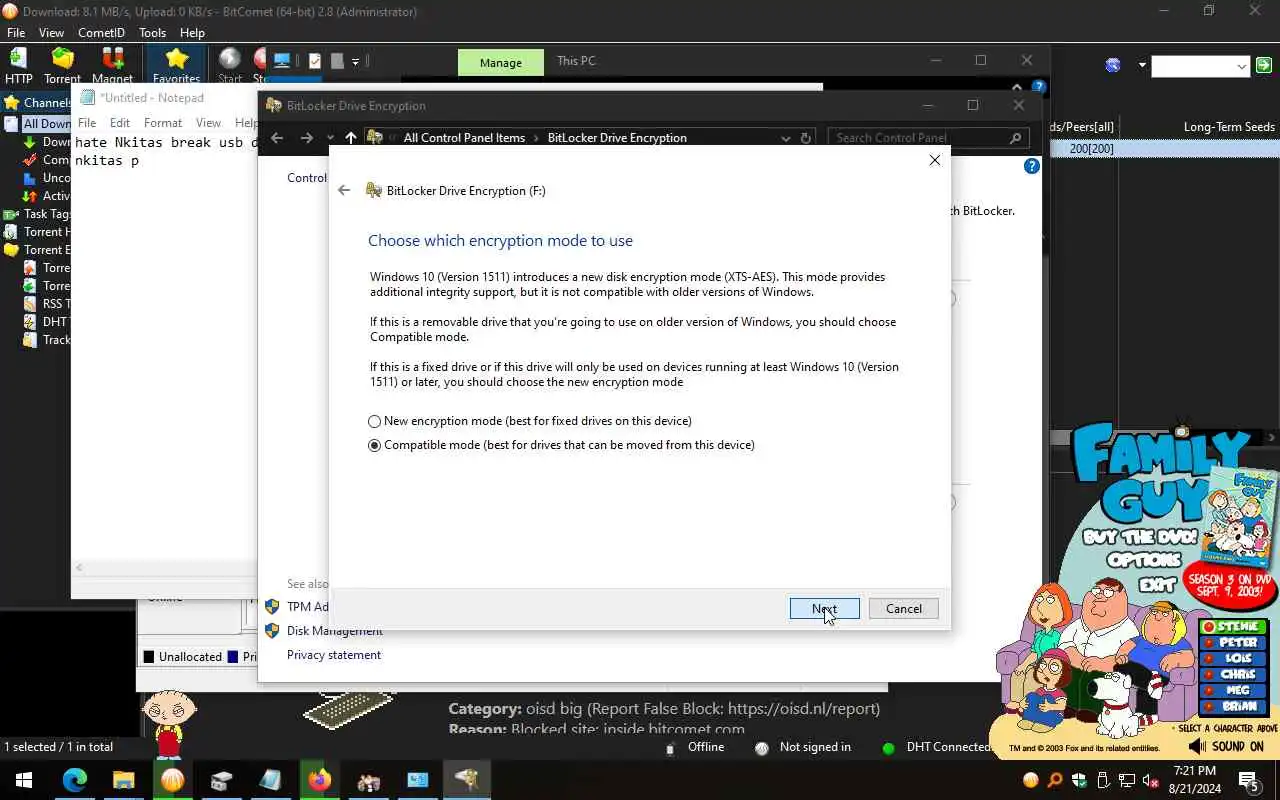1280x800 pixels.
Task: Select PETER character in Family Guy gadget
Action: coord(1233,643)
